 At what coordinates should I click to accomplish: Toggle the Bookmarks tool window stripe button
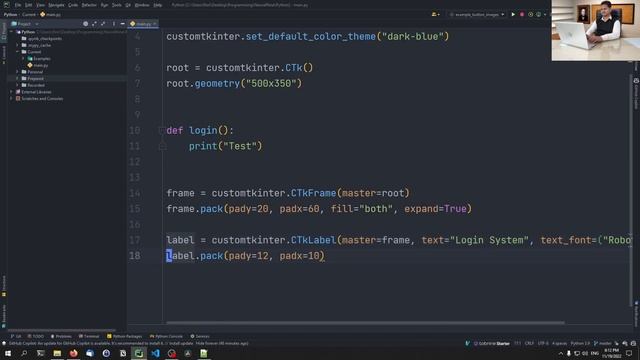[x=4, y=316]
